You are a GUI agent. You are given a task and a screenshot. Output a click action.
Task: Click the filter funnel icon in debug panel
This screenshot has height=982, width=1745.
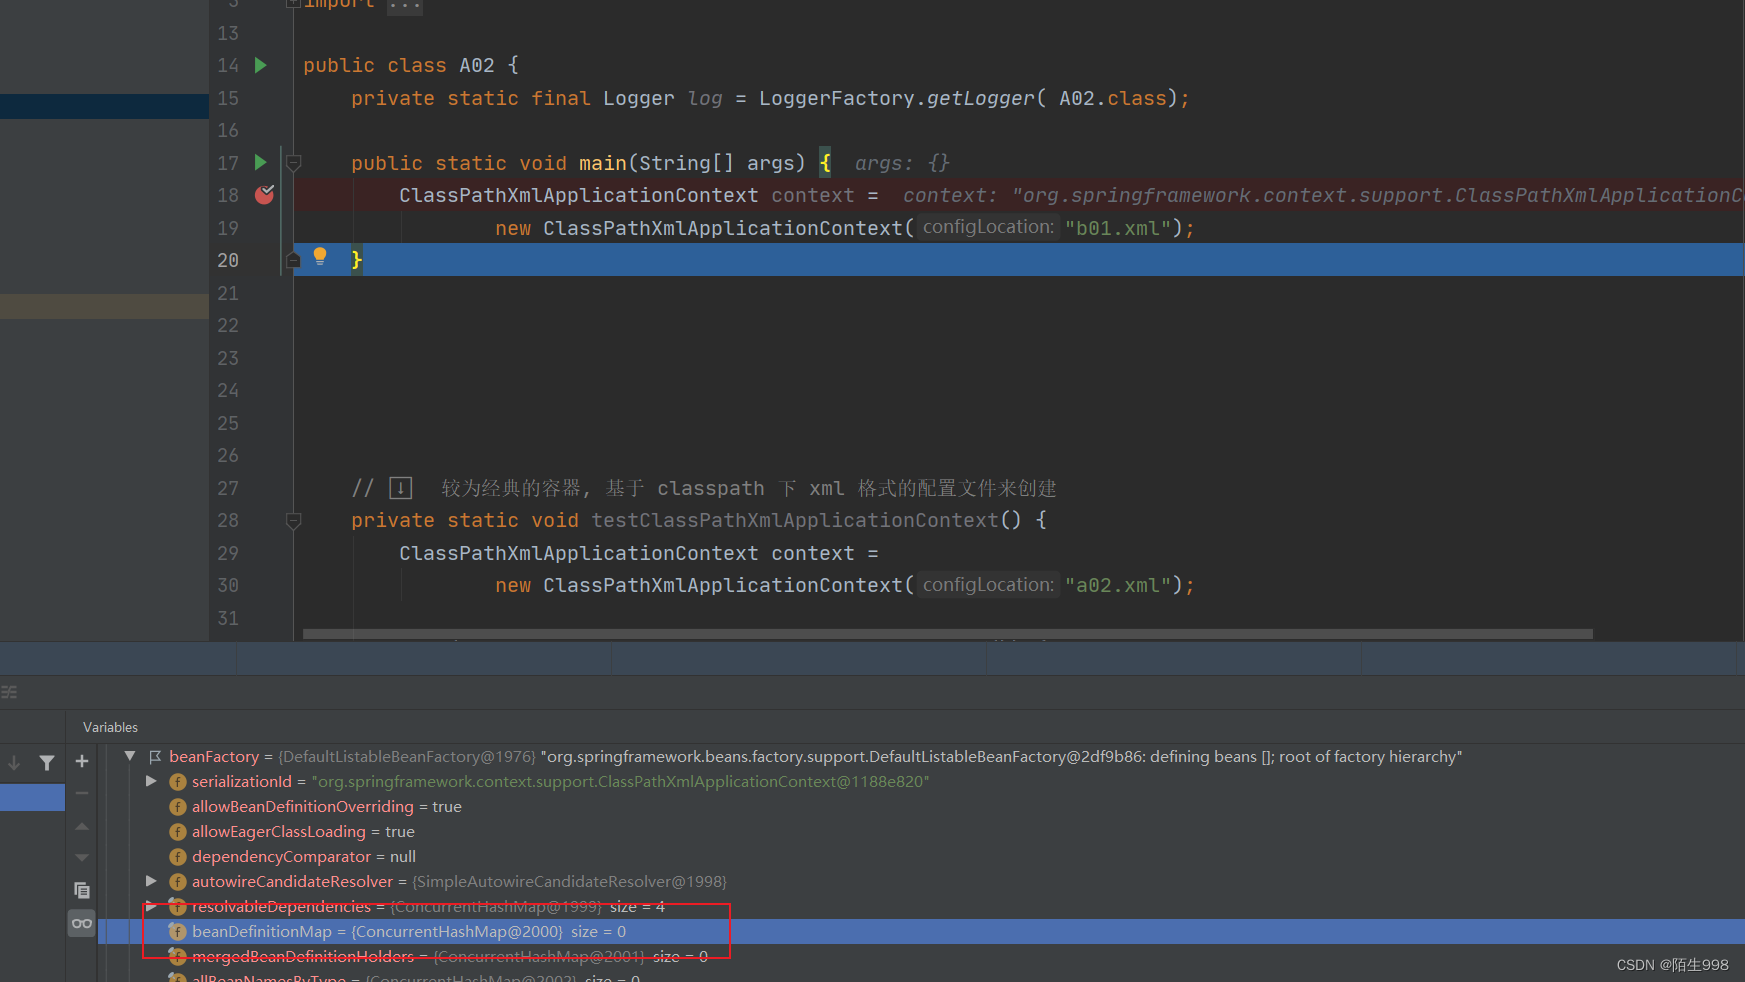pyautogui.click(x=47, y=762)
